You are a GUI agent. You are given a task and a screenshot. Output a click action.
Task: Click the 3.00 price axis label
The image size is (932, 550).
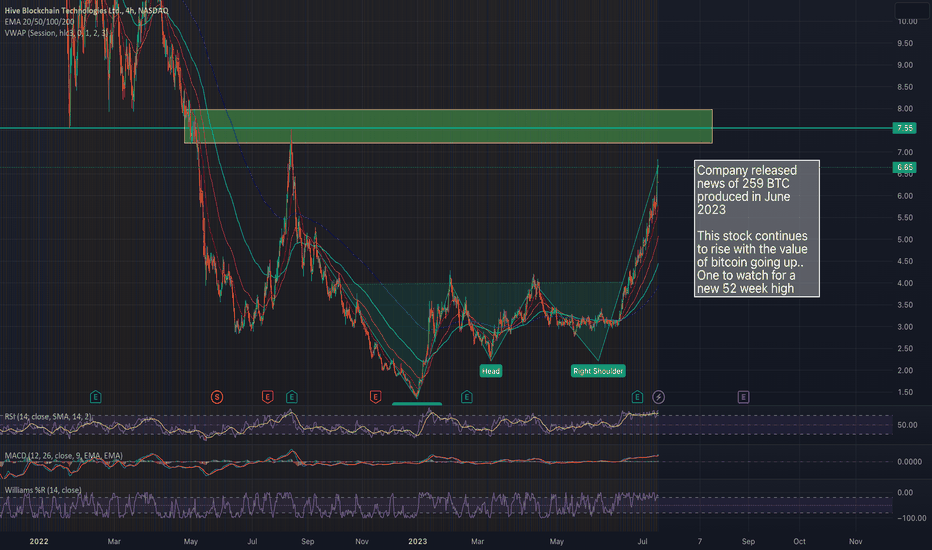(905, 326)
